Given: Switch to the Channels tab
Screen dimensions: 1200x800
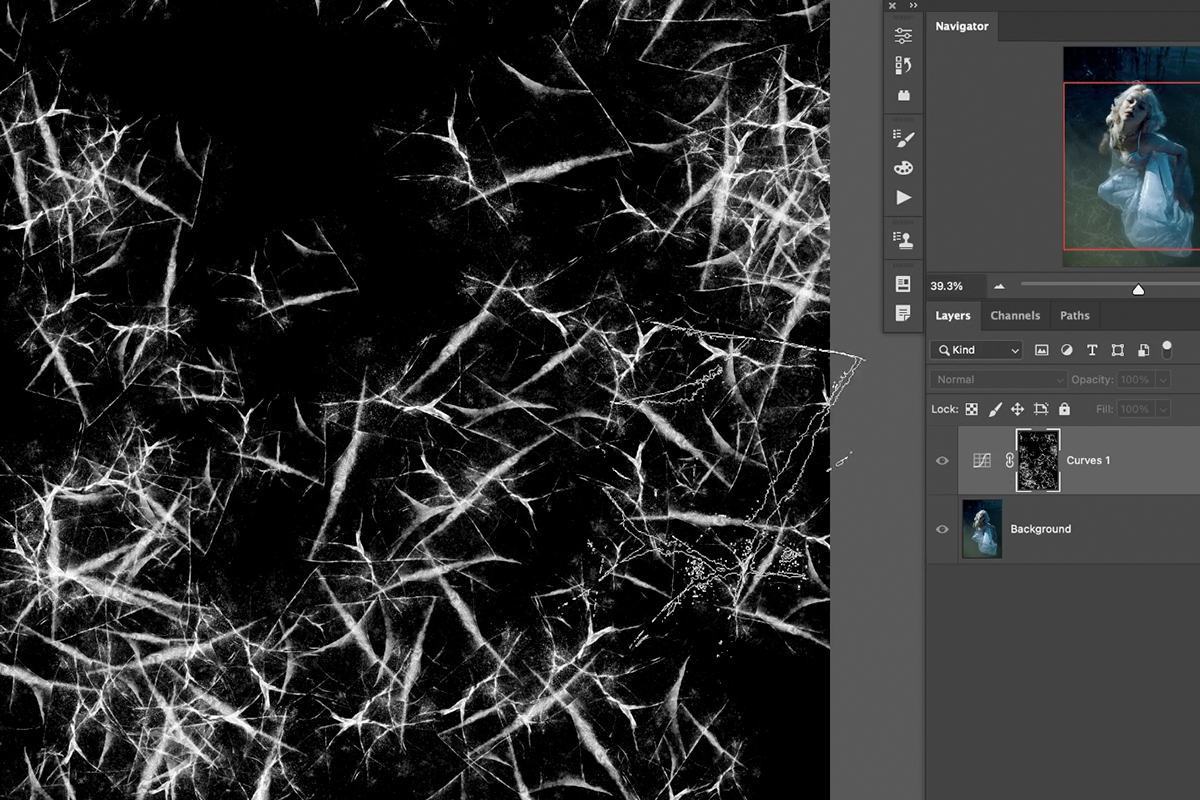Looking at the screenshot, I should click(1015, 315).
